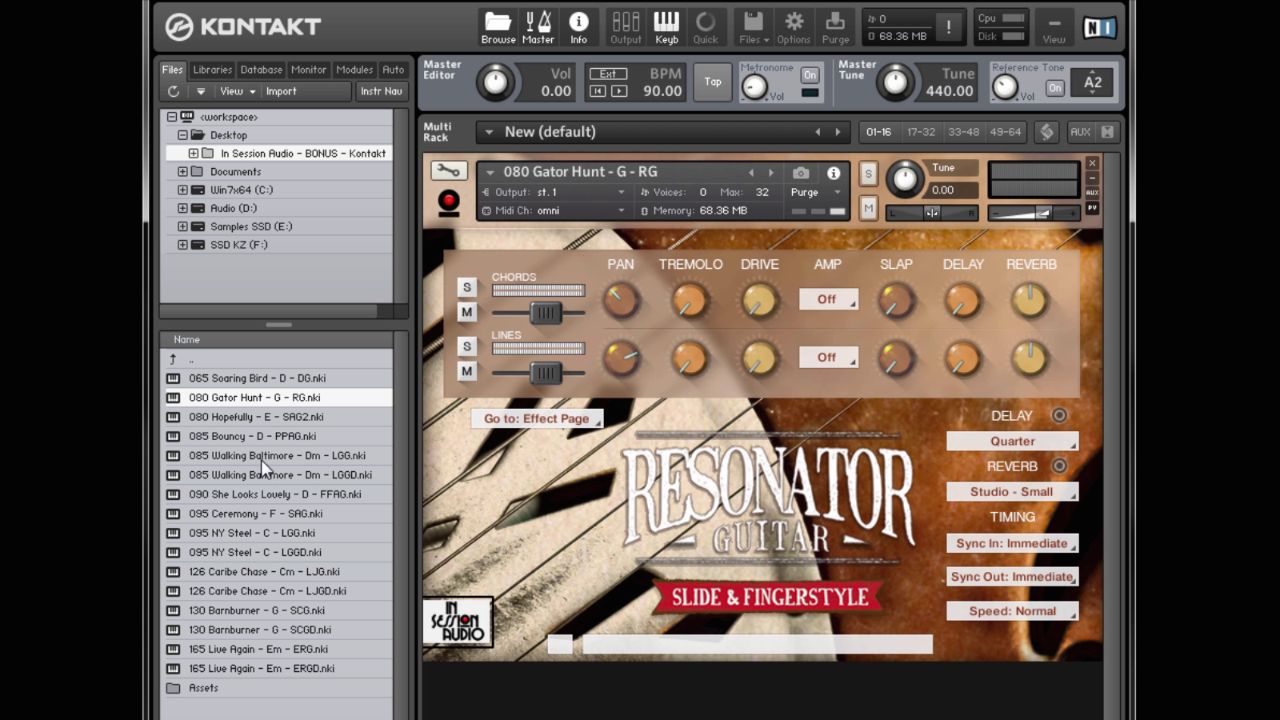Open the View minimize icon

pyautogui.click(x=1054, y=27)
